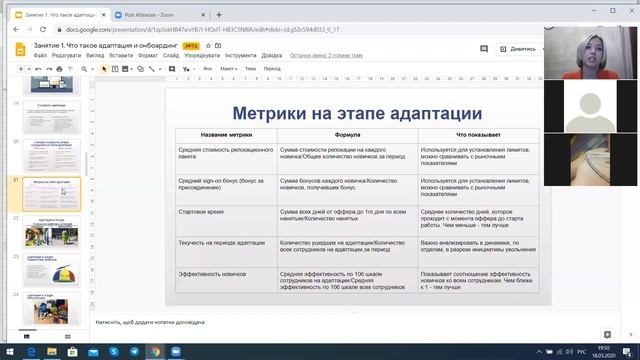Viewport: 640px width, 360px height.
Task: Switch to filmstrip view icon at bottom
Action: coord(27,336)
